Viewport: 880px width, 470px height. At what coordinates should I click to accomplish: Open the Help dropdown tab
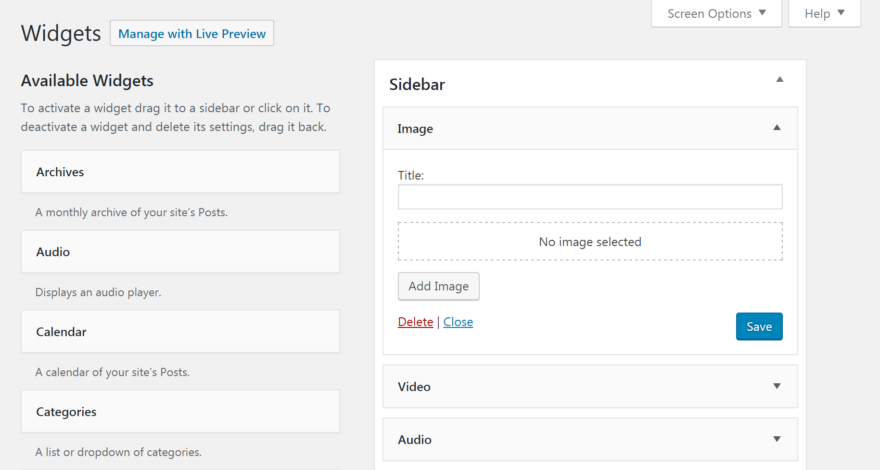[x=824, y=14]
